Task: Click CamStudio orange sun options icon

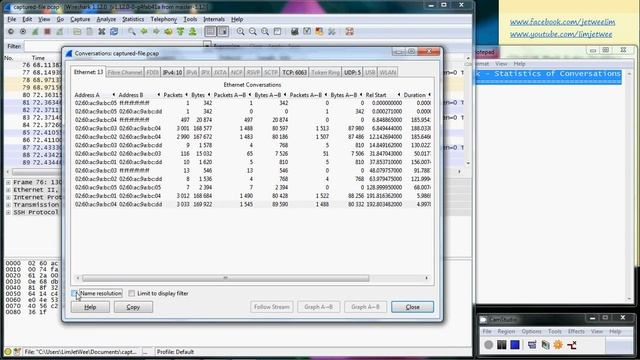Action: point(558,345)
